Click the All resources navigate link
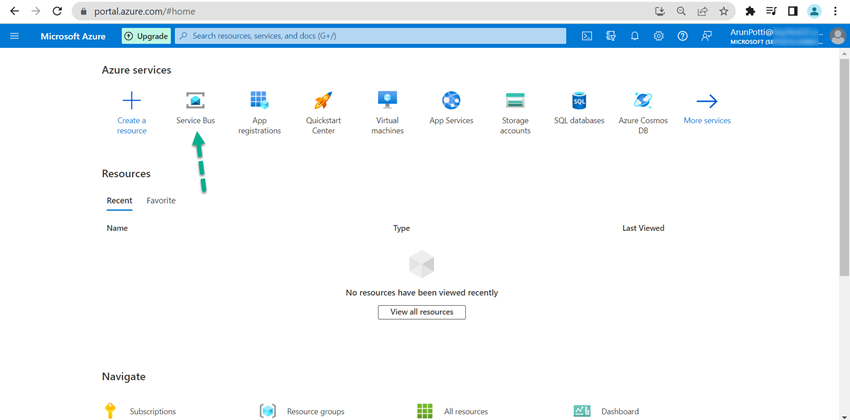 (466, 411)
